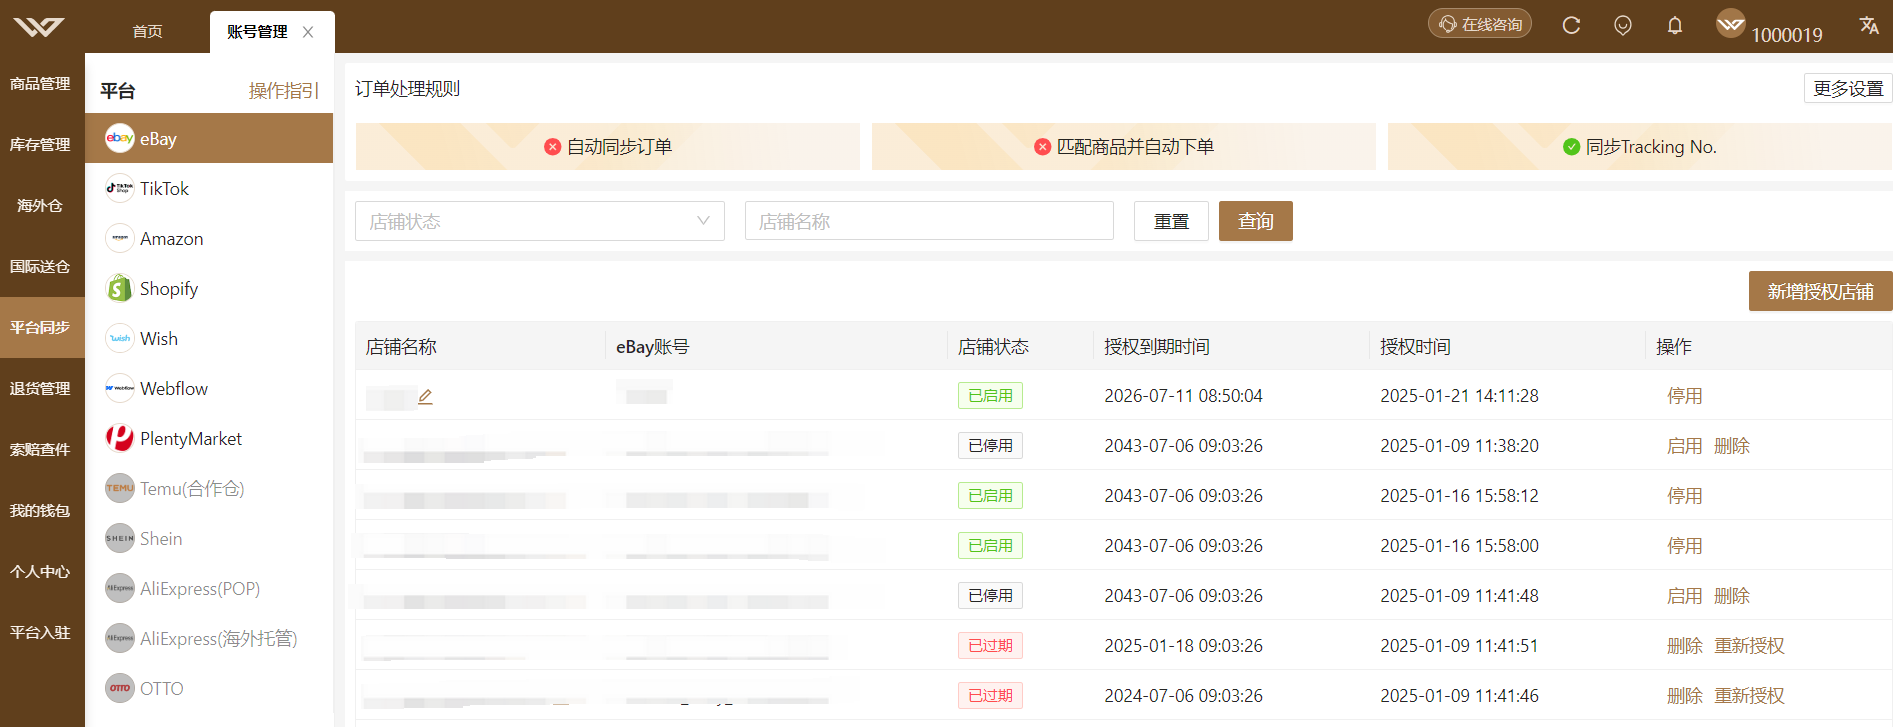The image size is (1893, 727).
Task: Switch to the 首页 tab
Action: point(148,32)
